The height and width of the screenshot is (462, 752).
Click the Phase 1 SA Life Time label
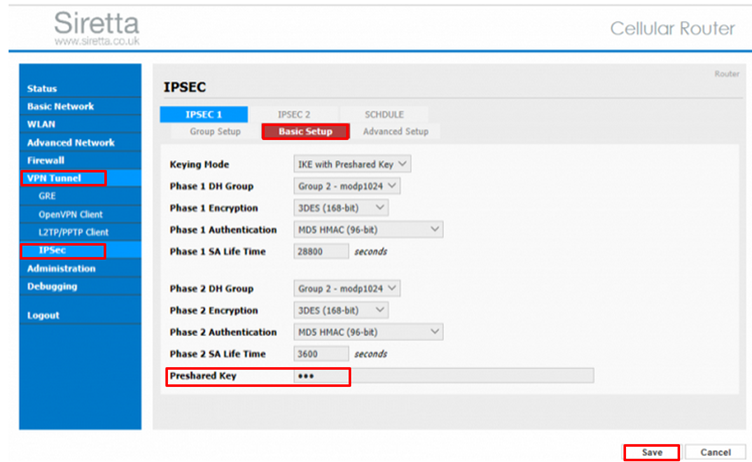(217, 251)
